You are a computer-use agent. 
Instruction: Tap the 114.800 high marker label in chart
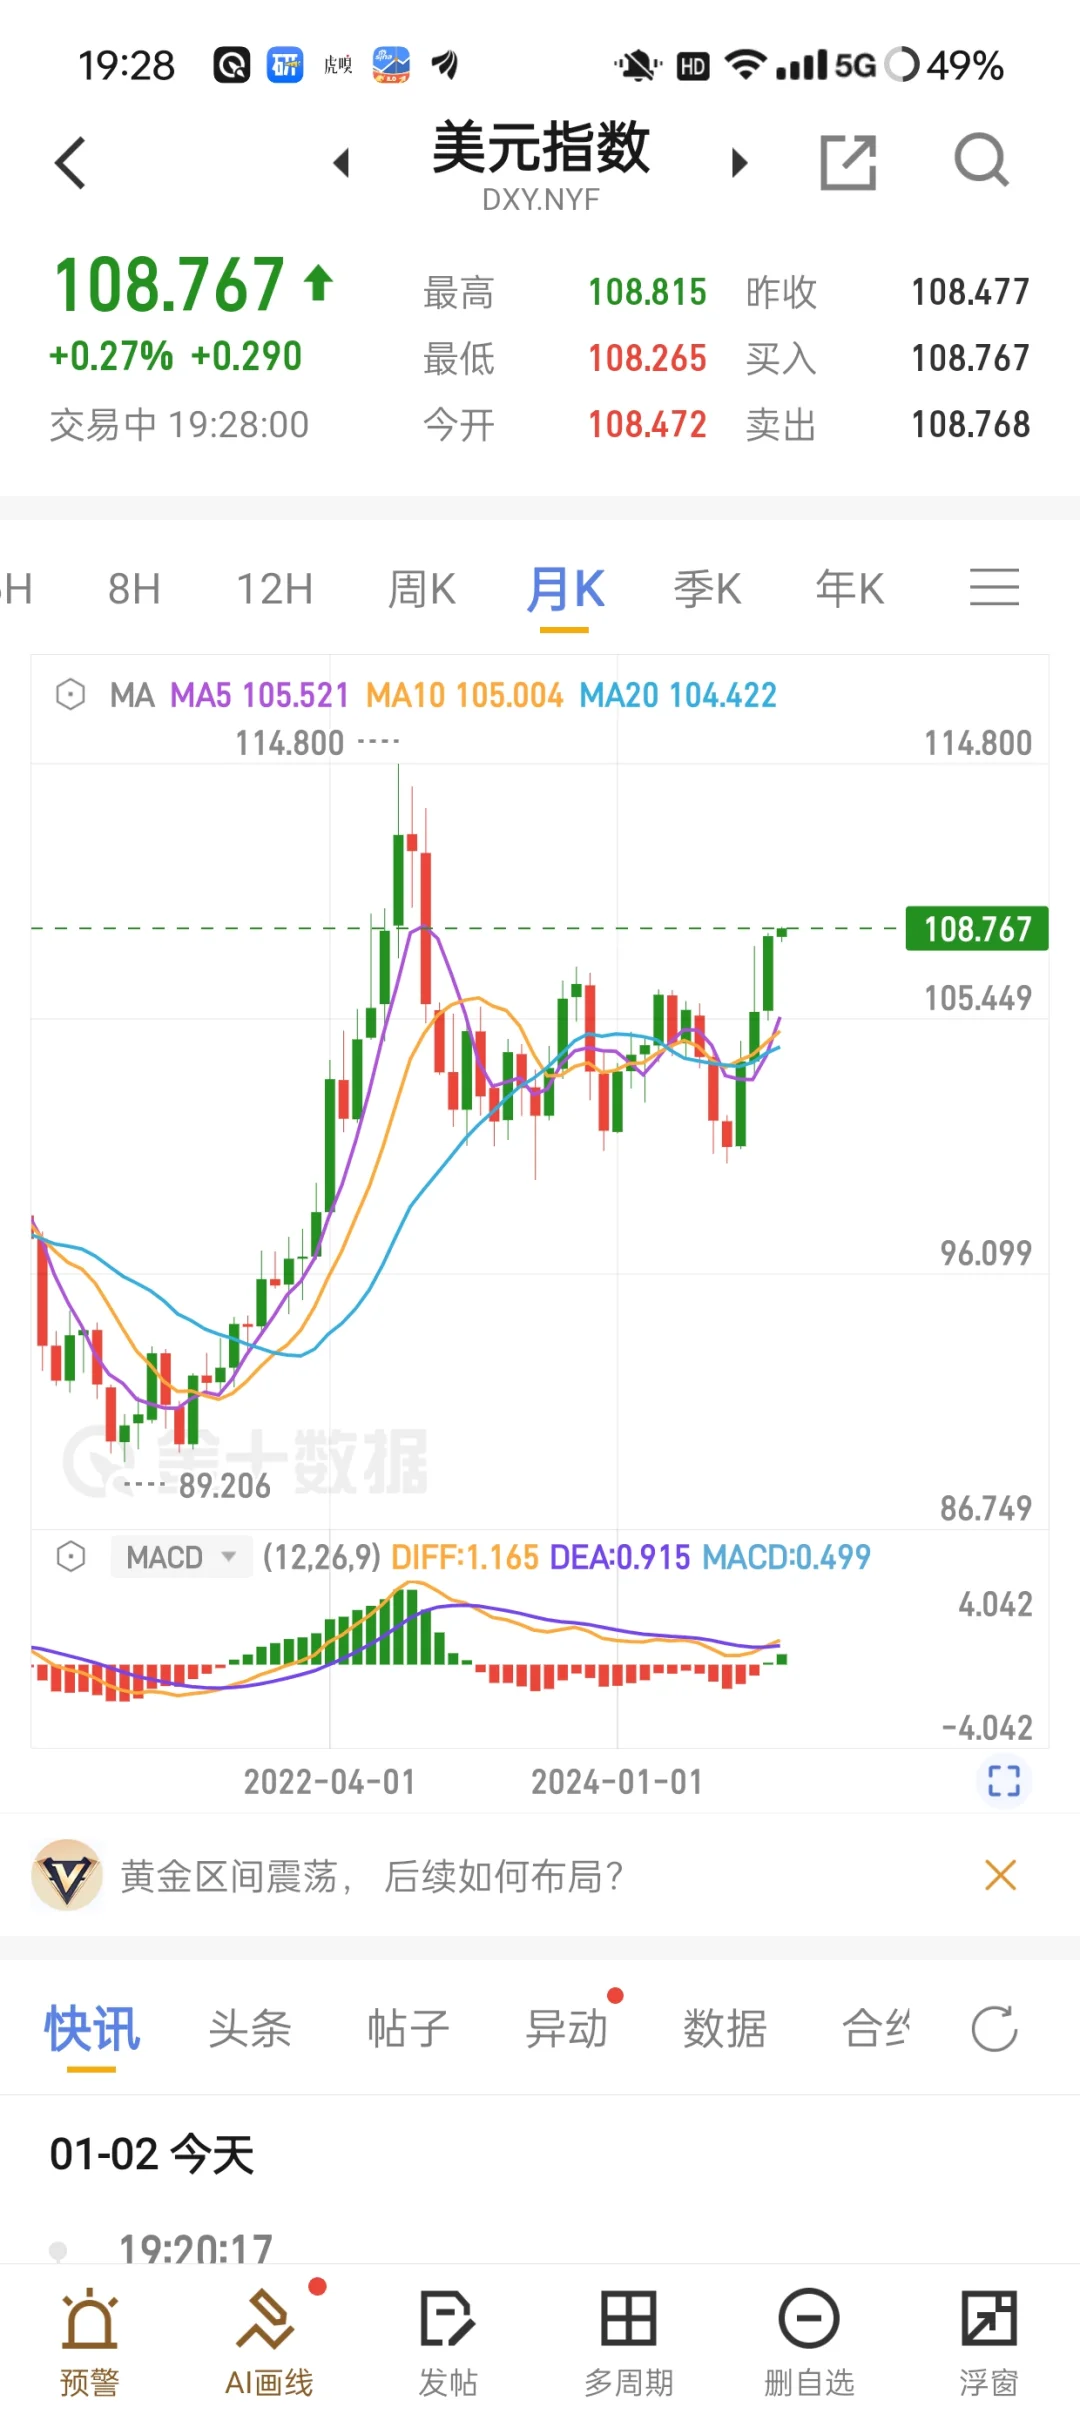289,743
